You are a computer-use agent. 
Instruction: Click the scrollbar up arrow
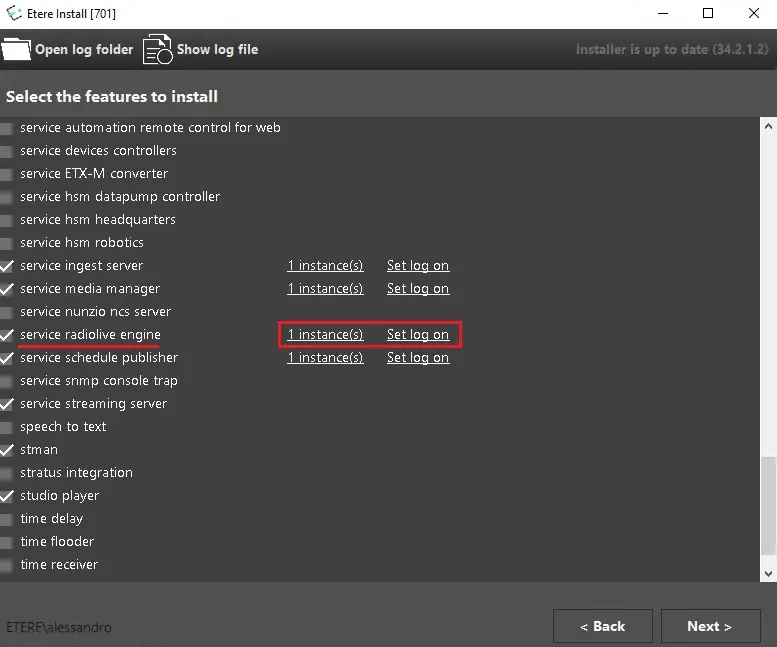pyautogui.click(x=768, y=127)
